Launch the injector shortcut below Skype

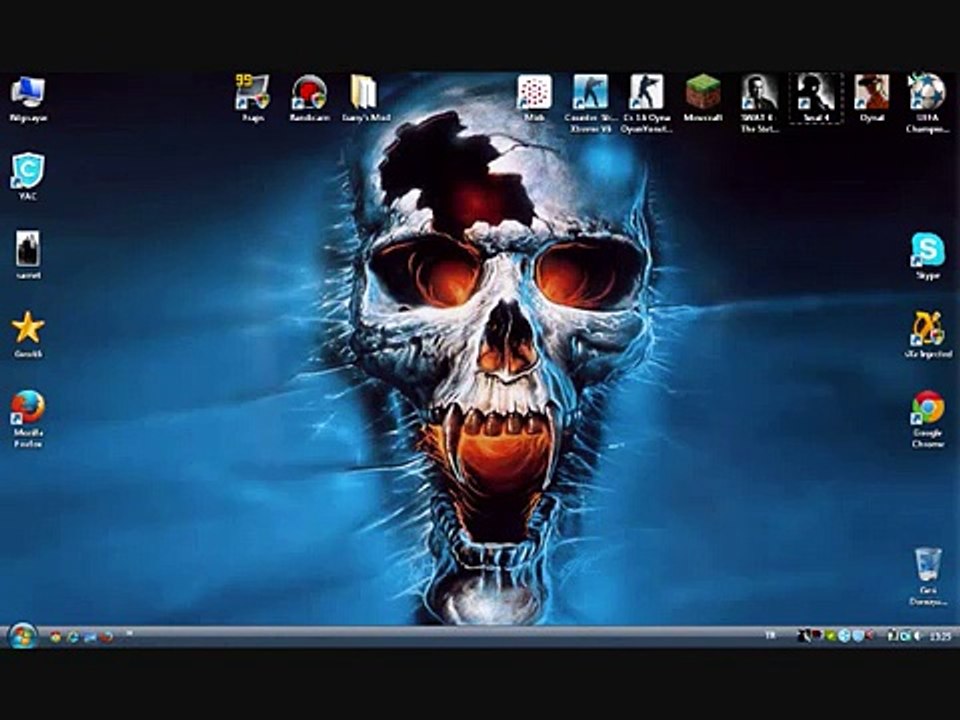[x=928, y=334]
